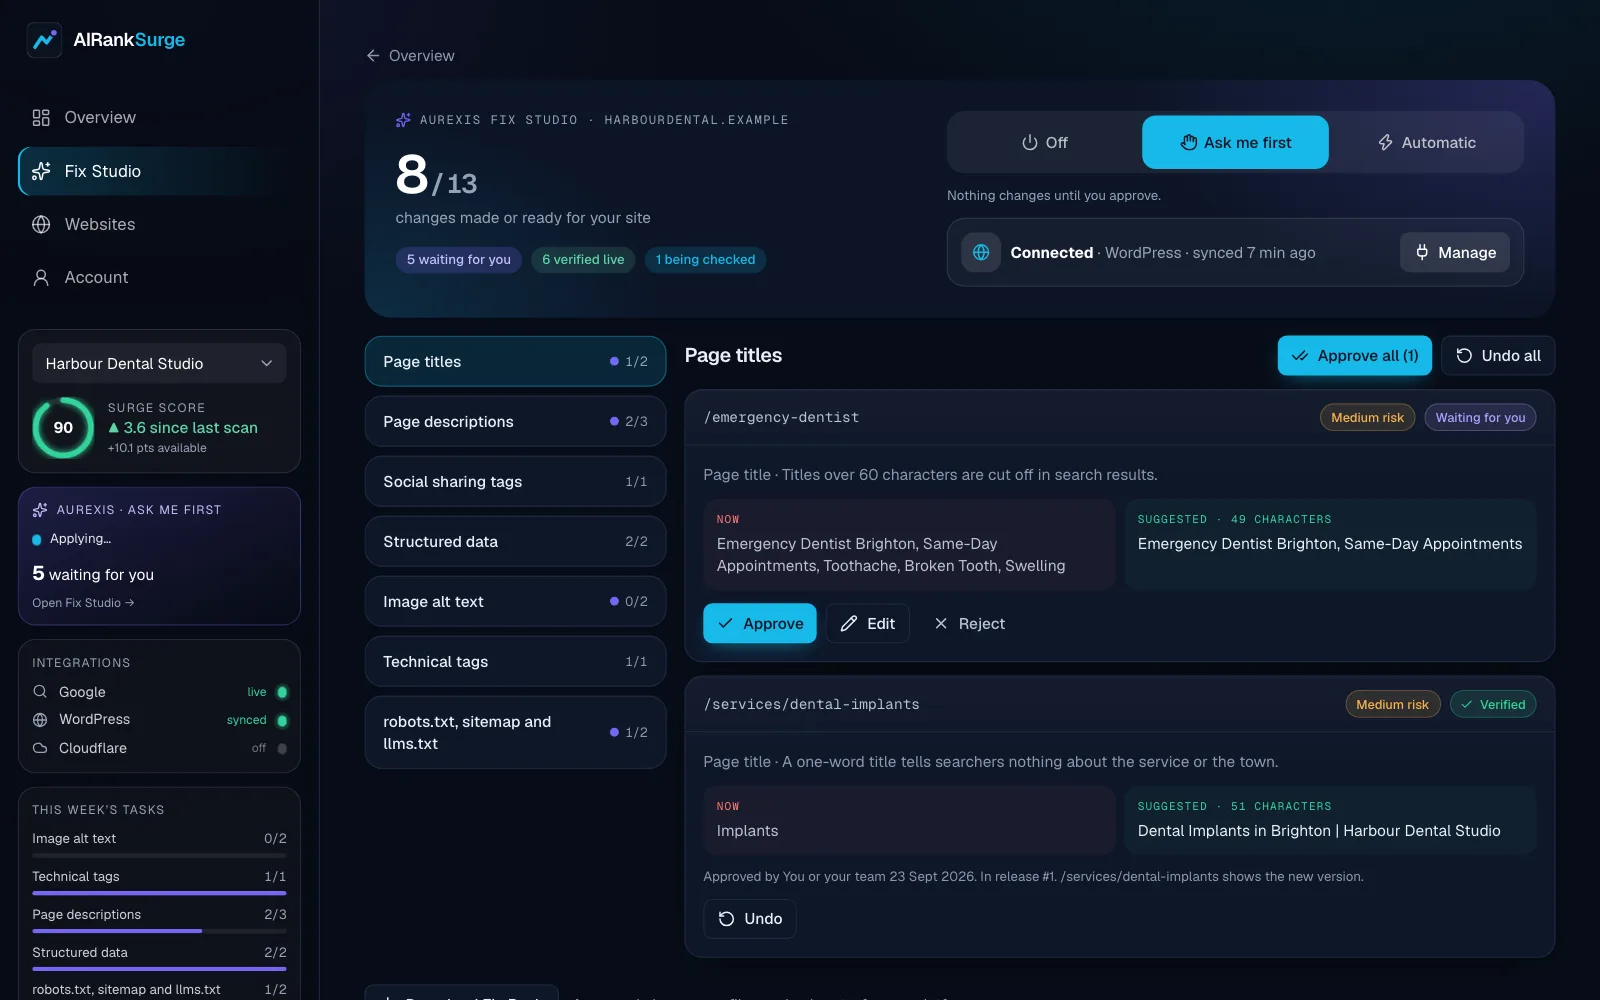1600x1000 pixels.
Task: Toggle the Google live status indicator
Action: (x=282, y=692)
